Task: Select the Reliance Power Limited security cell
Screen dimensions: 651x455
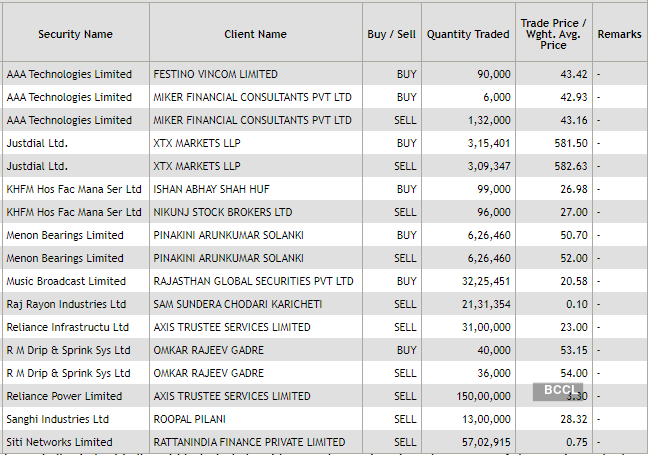Action: tap(63, 396)
